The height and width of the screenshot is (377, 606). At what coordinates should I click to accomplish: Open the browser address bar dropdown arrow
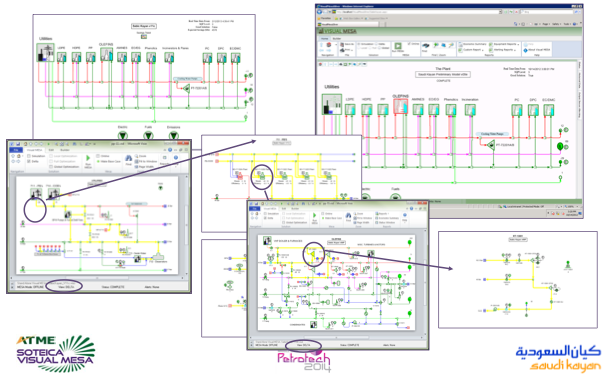coord(500,12)
